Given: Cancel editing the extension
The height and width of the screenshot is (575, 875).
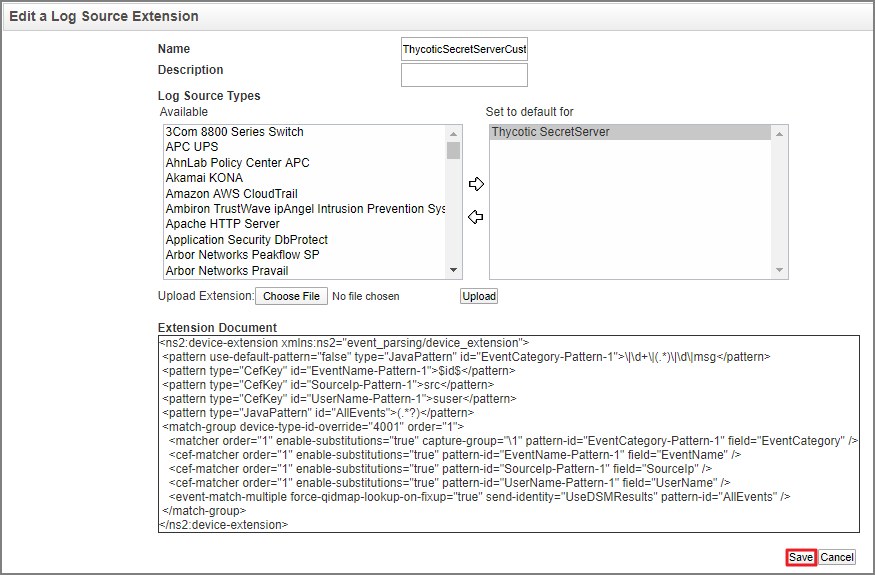Looking at the screenshot, I should point(836,557).
